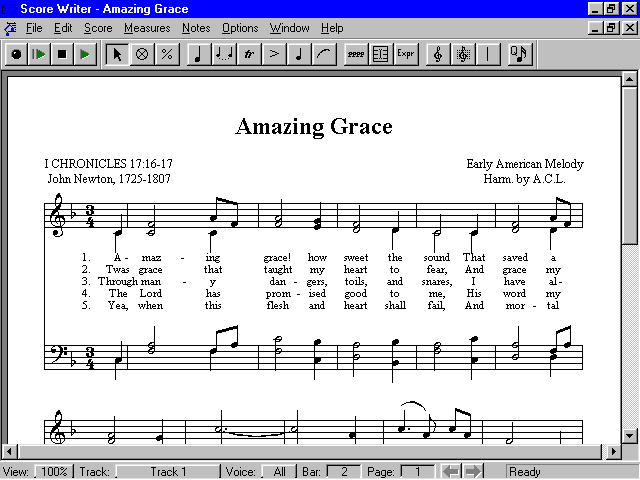Image resolution: width=640 pixels, height=480 pixels.
Task: Select the treble clef tool
Action: tap(438, 54)
